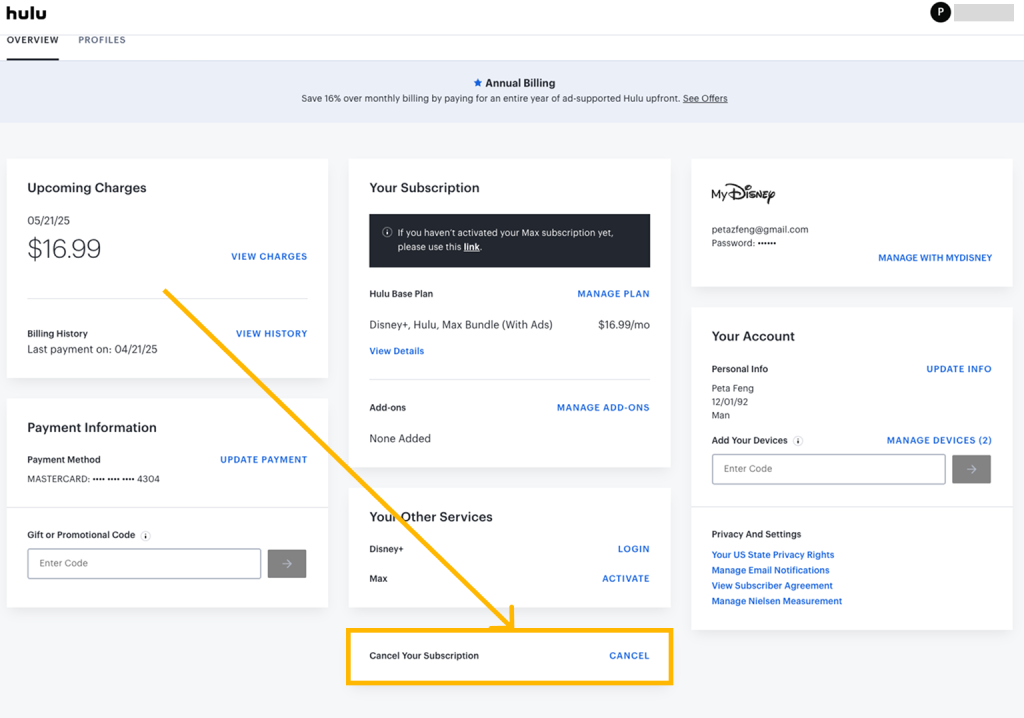The image size is (1024, 718).
Task: Click Update Info for personal info
Action: 959,369
